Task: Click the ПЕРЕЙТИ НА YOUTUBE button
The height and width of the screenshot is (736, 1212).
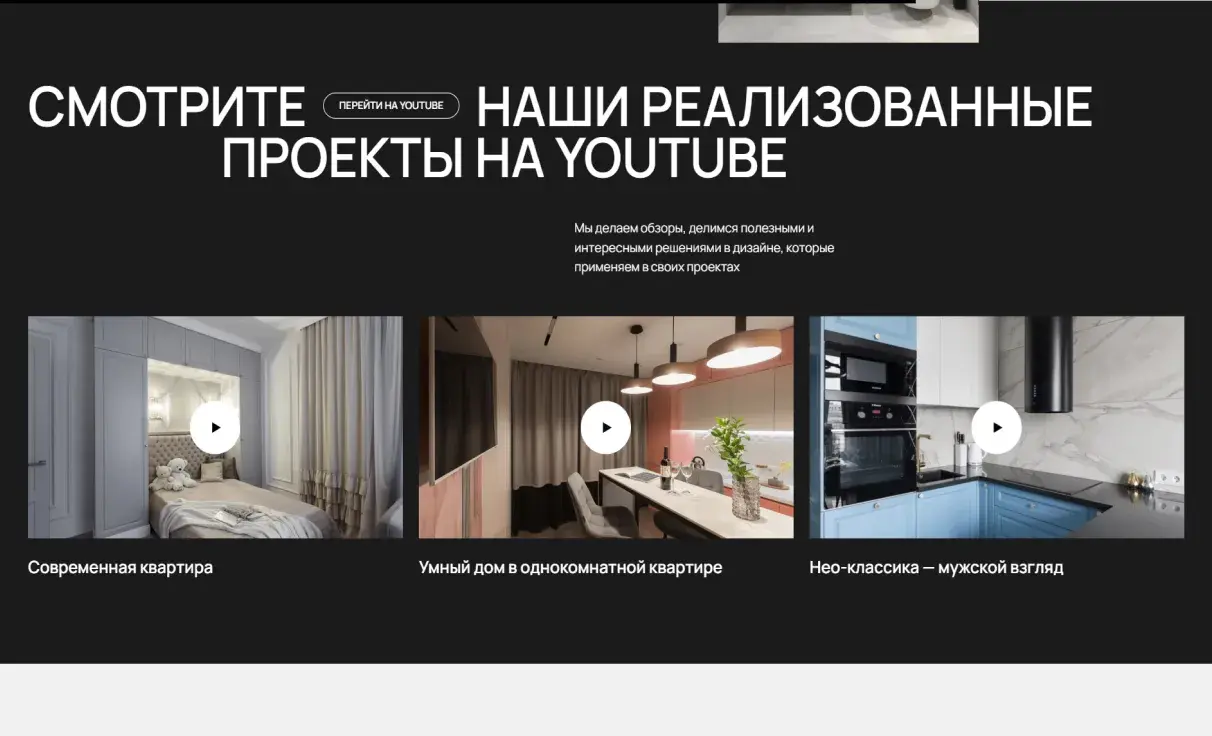Action: [x=391, y=106]
